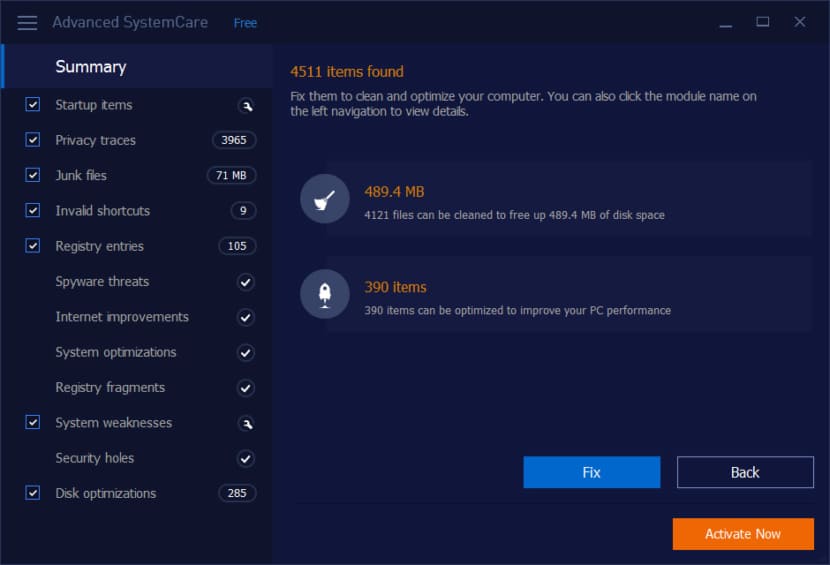This screenshot has height=565, width=830.
Task: Open the Registry entries module details
Action: [x=100, y=246]
